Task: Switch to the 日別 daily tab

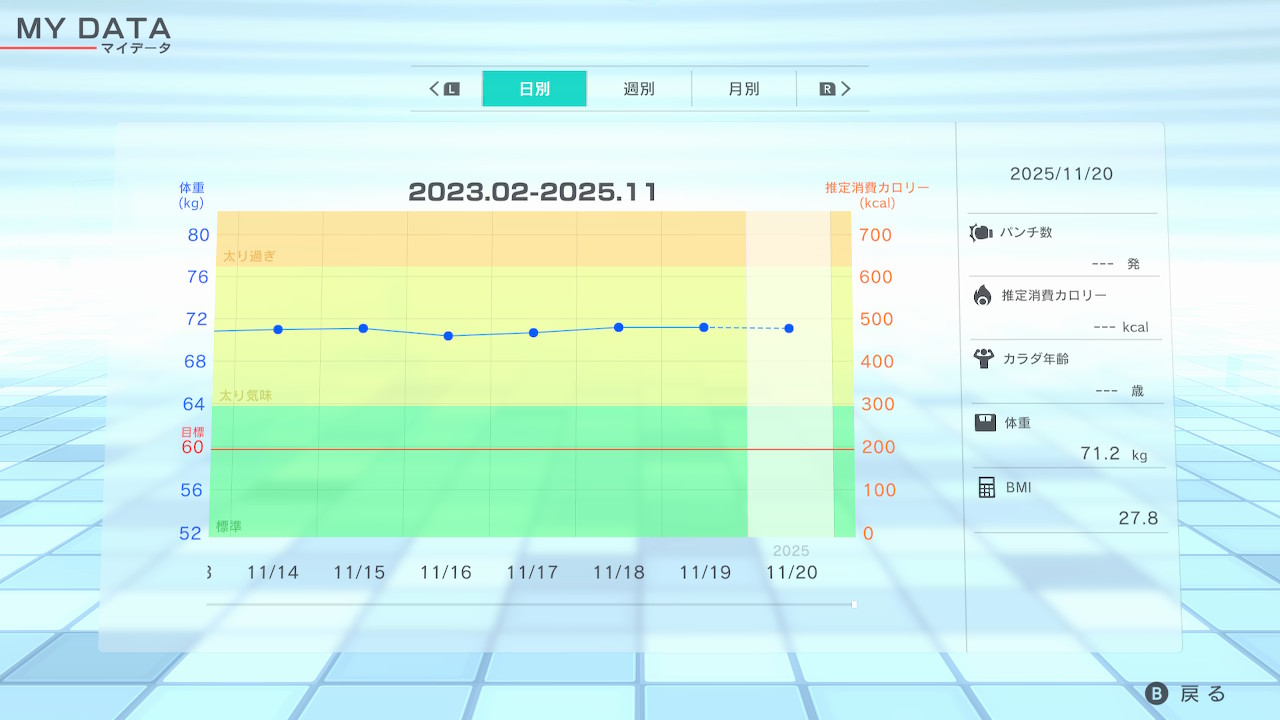Action: click(534, 89)
